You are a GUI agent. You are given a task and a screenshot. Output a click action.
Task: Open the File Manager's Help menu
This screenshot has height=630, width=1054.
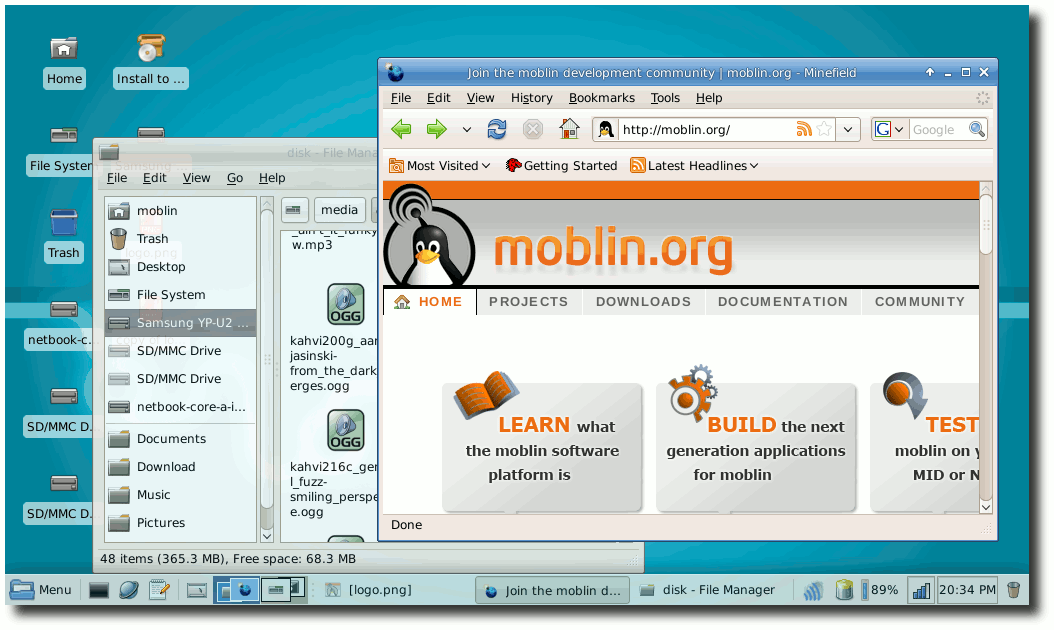tap(272, 178)
